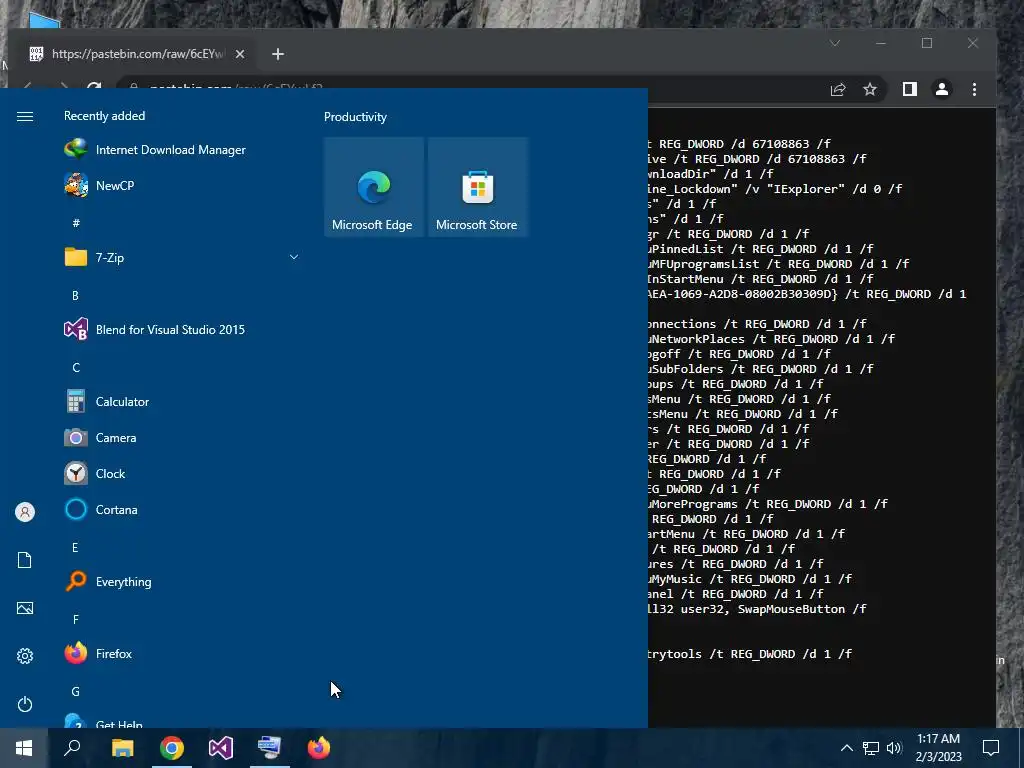Open Documents from Start sidebar
Viewport: 1024px width, 768px height.
point(25,560)
